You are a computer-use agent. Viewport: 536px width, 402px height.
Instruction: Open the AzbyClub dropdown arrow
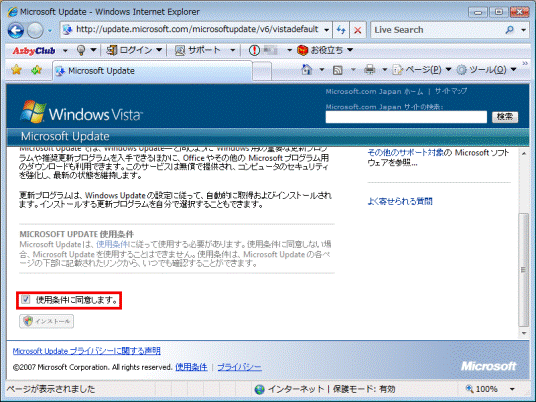click(65, 51)
